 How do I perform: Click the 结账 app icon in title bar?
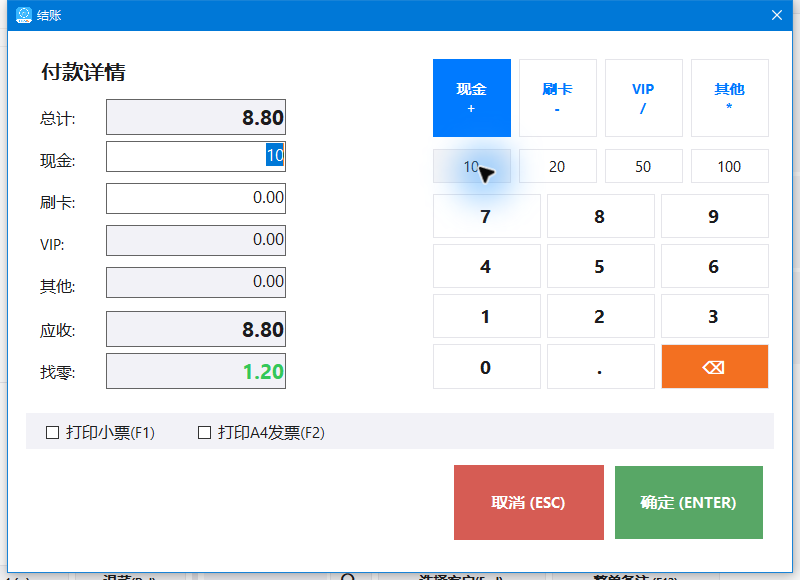point(23,15)
